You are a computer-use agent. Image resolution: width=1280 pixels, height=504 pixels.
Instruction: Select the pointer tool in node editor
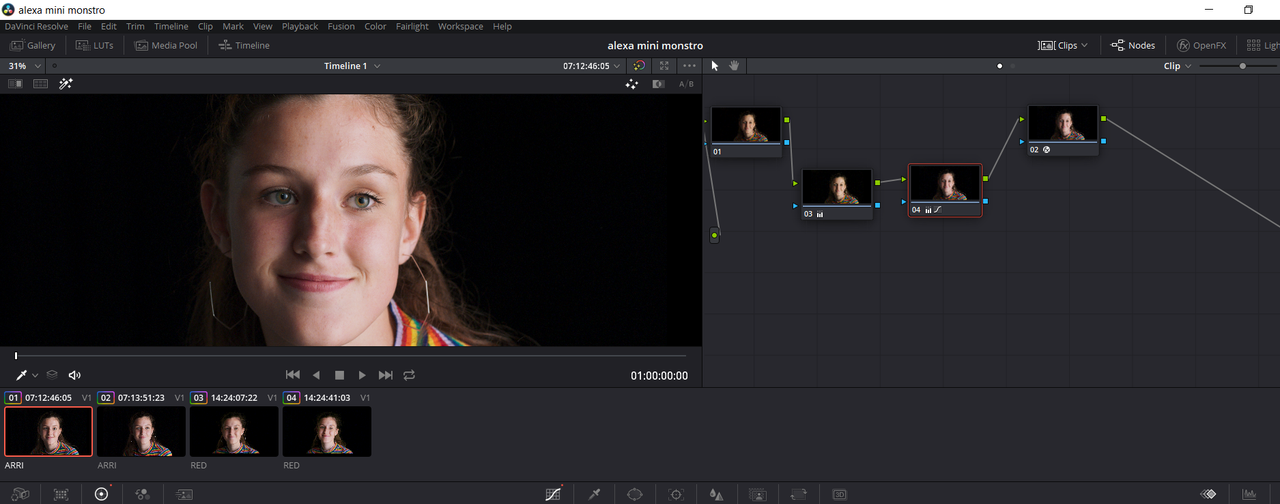point(715,66)
